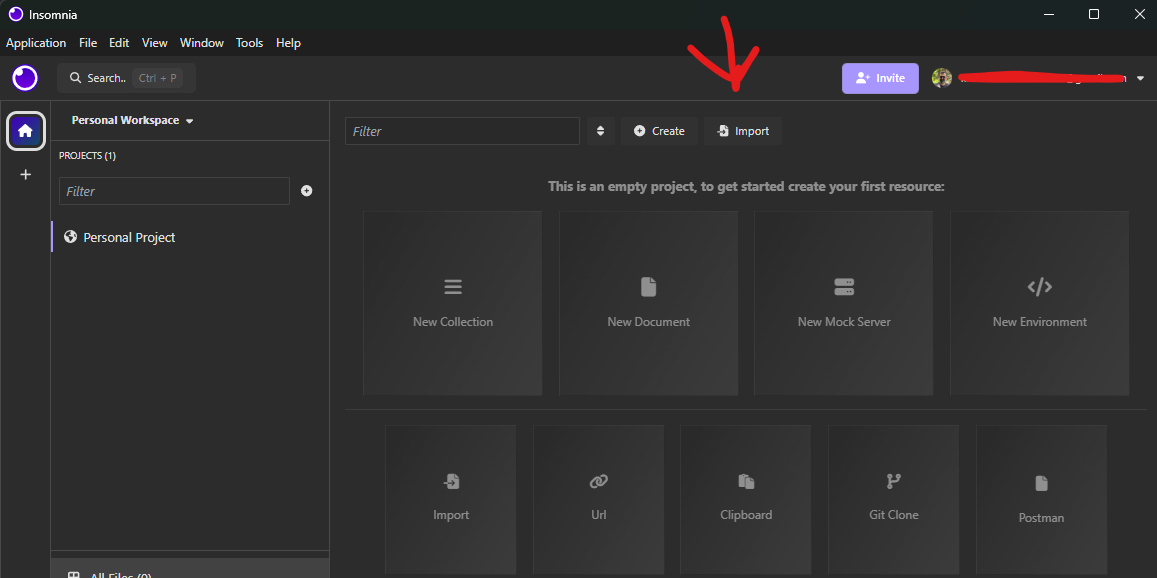Screen dimensions: 1157x578
Task: Create a New Mock Server card
Action: pos(843,303)
